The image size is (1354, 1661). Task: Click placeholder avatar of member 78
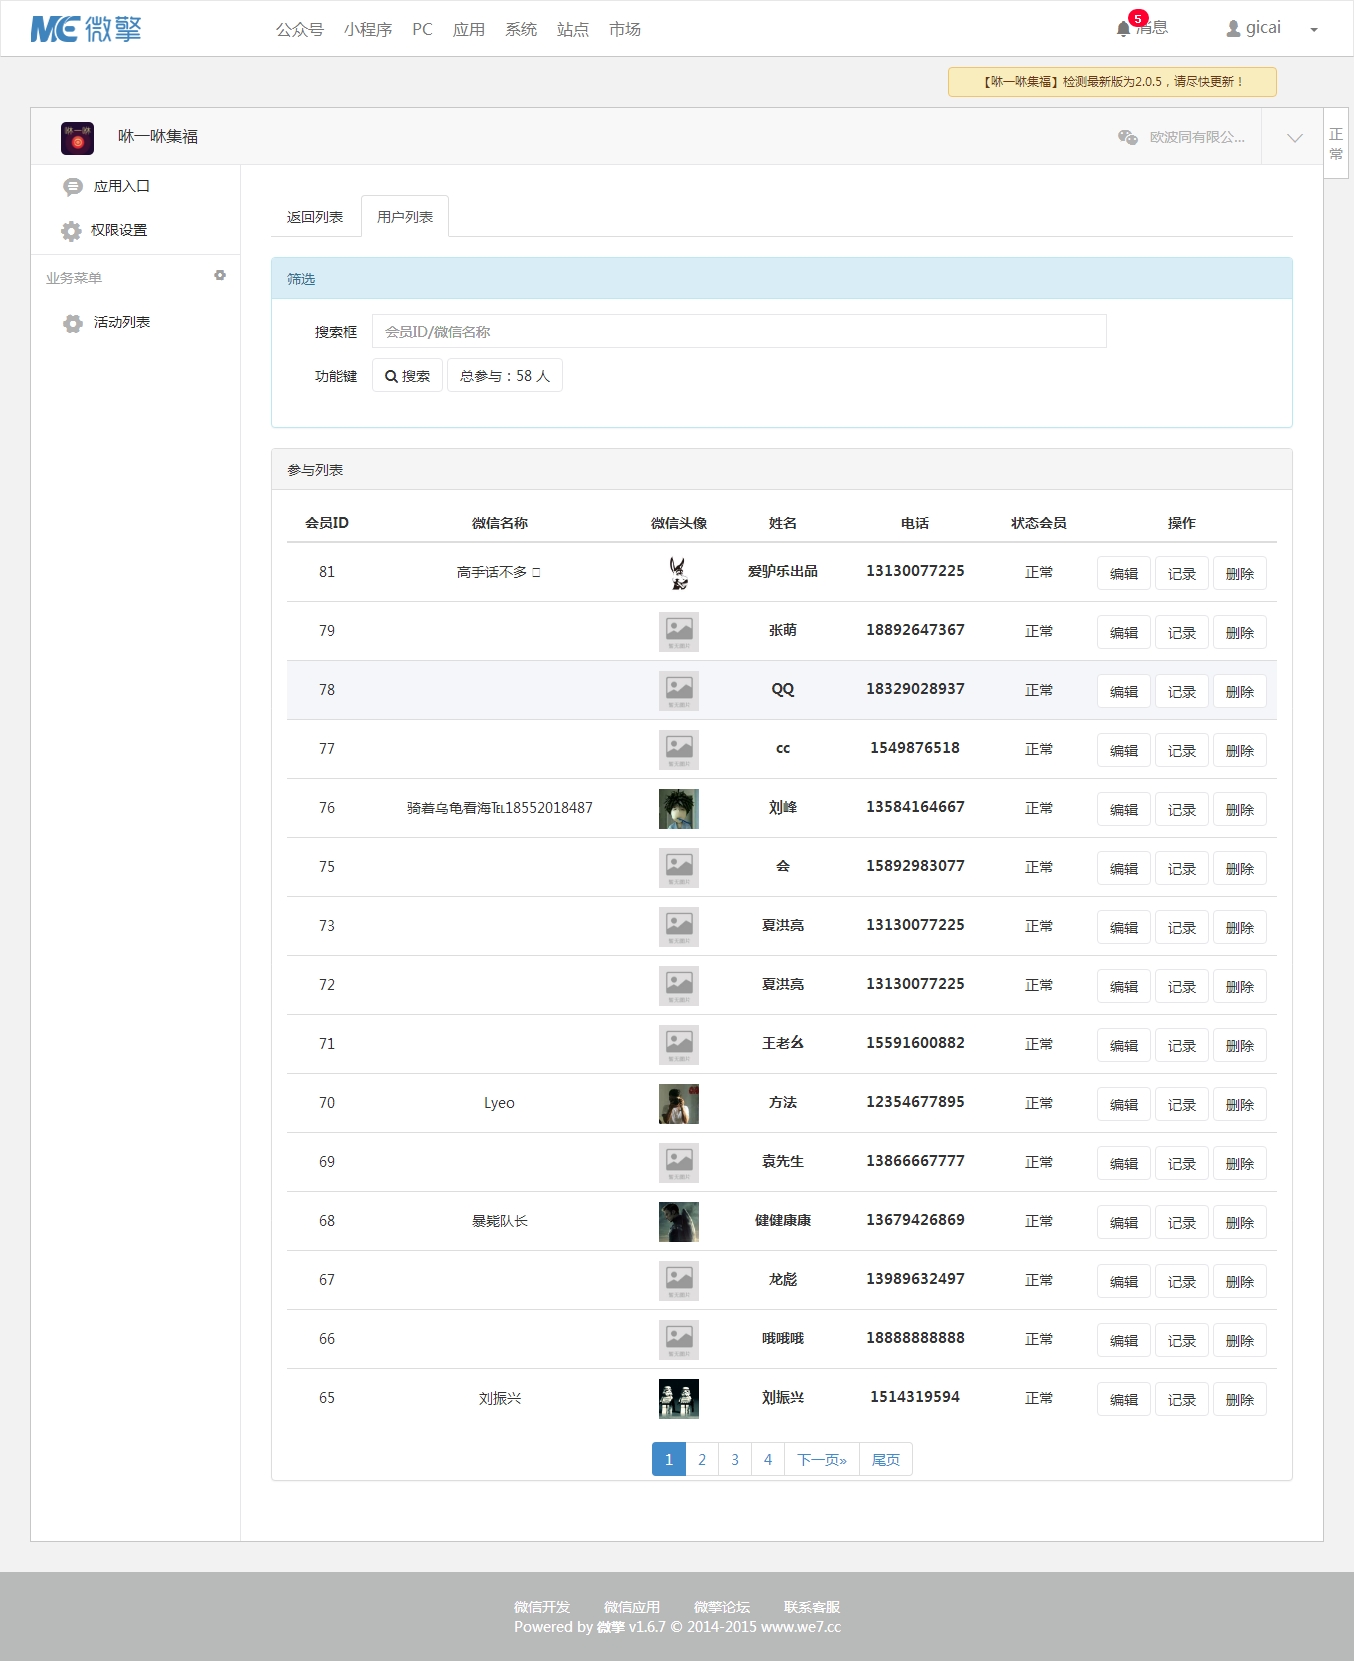click(679, 691)
